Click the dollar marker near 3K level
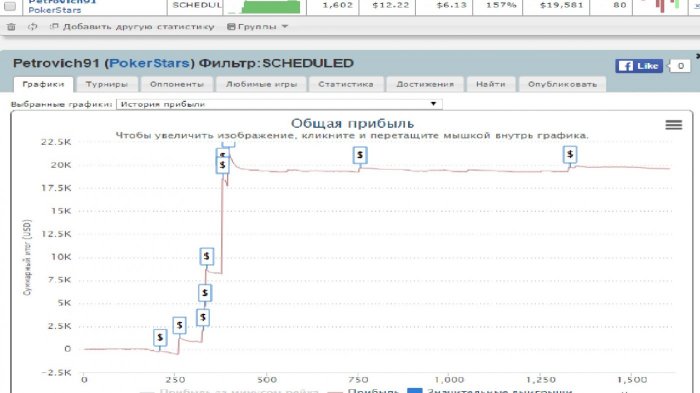This screenshot has height=393, width=700. [203, 318]
